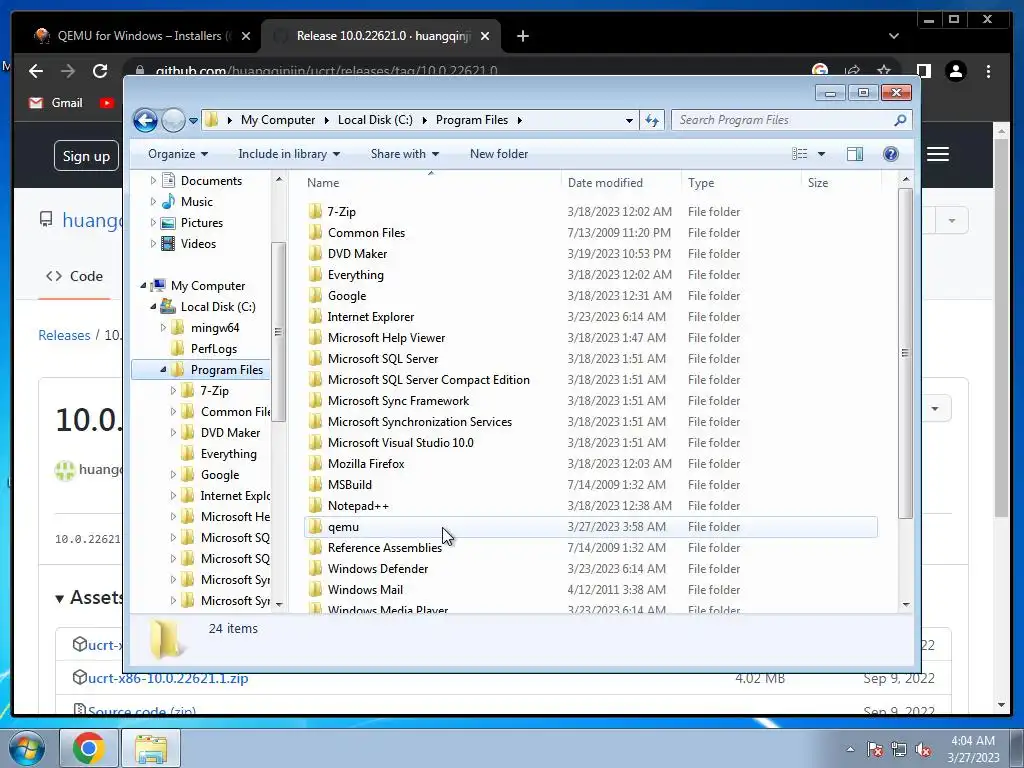Open the Share with menu
This screenshot has width=1024, height=768.
click(x=404, y=154)
